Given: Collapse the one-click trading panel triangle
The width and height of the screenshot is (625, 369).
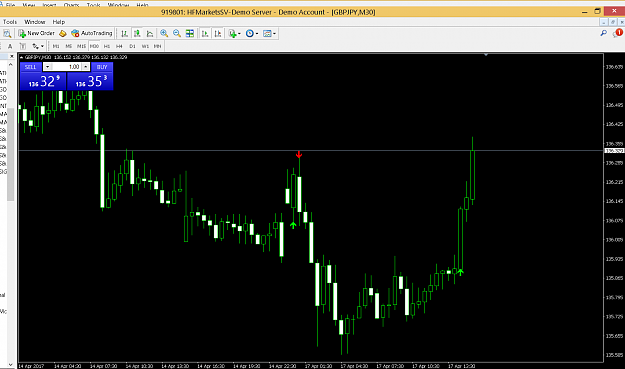Looking at the screenshot, I should pos(22,57).
